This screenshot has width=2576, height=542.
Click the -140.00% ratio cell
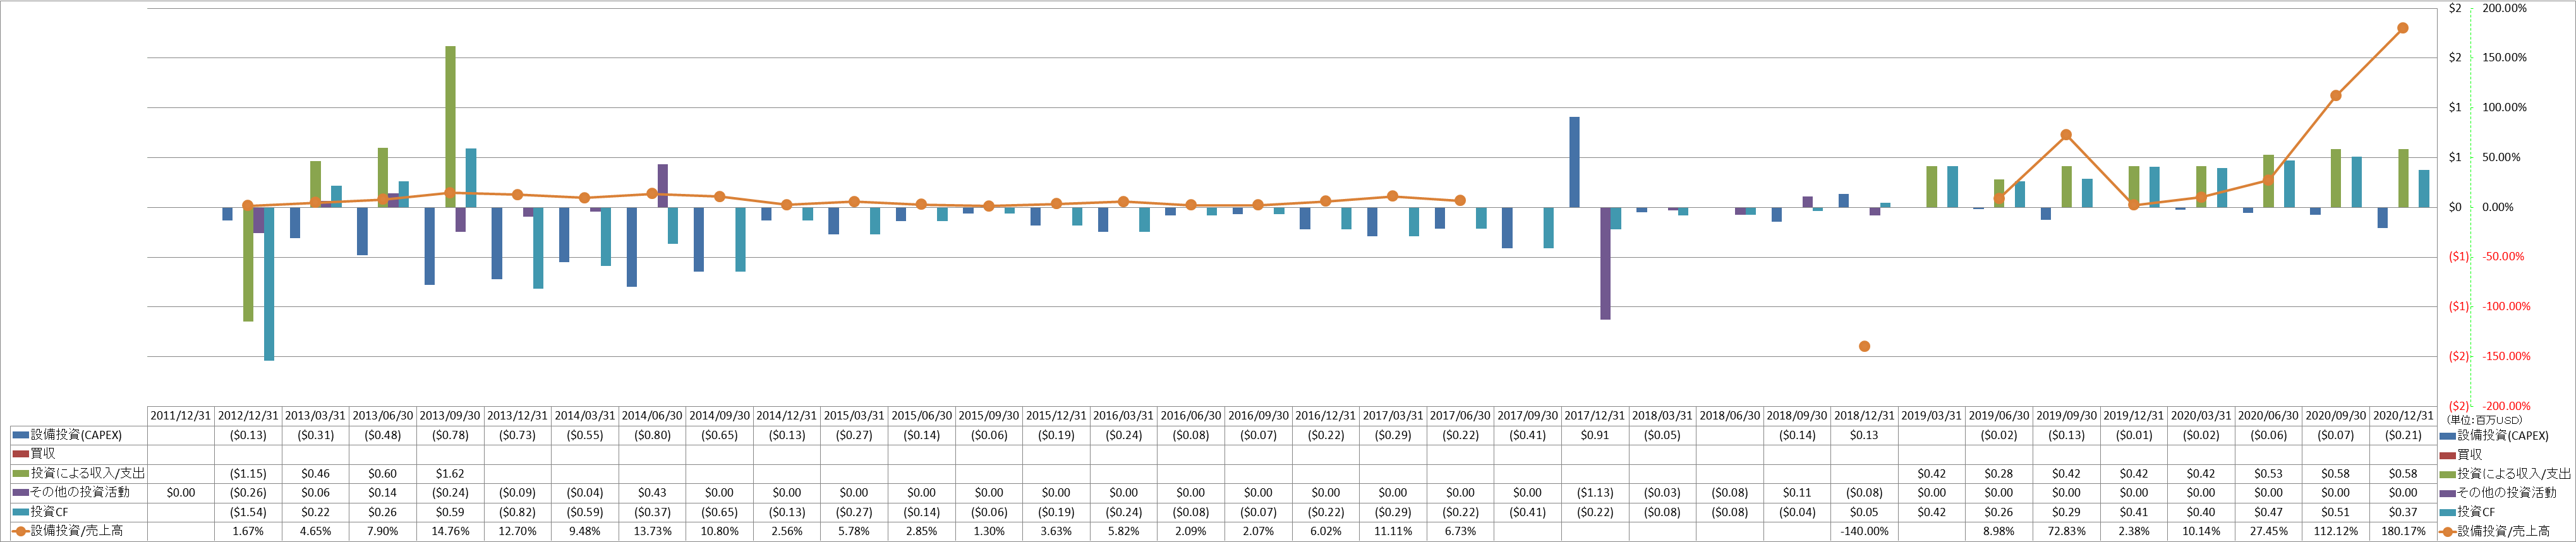[x=1864, y=531]
